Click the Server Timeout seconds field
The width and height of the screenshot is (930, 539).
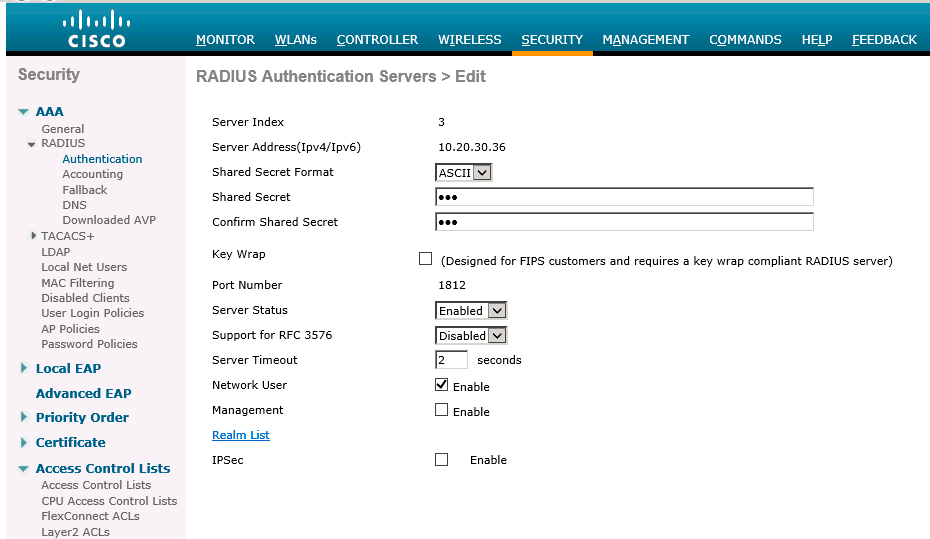pos(451,360)
